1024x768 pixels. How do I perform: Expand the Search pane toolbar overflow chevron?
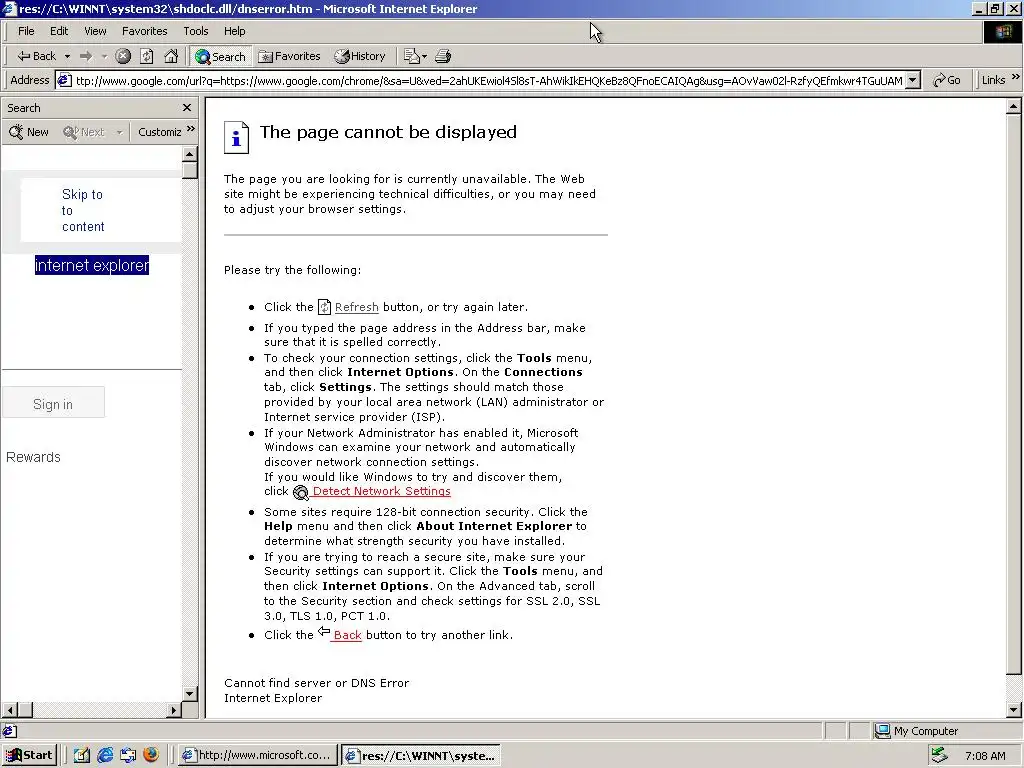coord(191,129)
